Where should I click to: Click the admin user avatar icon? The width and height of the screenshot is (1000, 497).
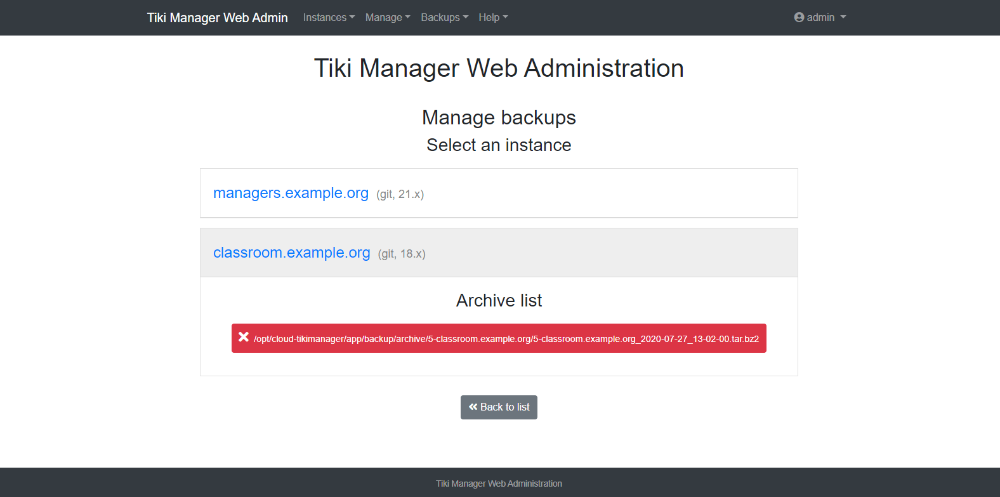[x=798, y=17]
